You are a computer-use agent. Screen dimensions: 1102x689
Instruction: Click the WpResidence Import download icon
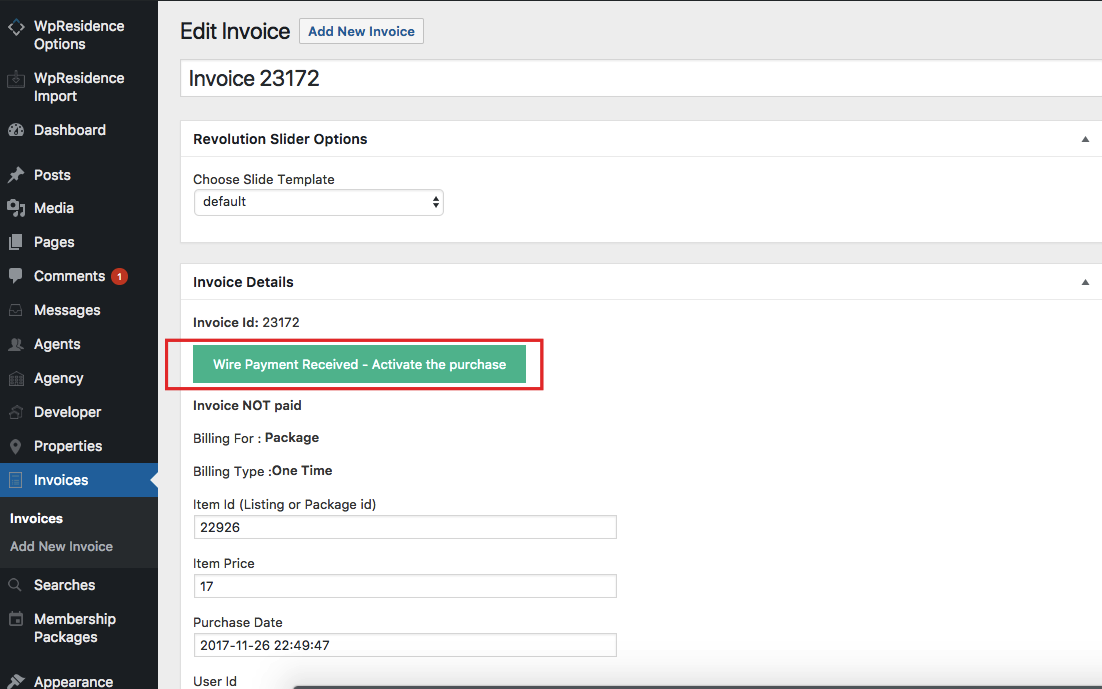(16, 79)
